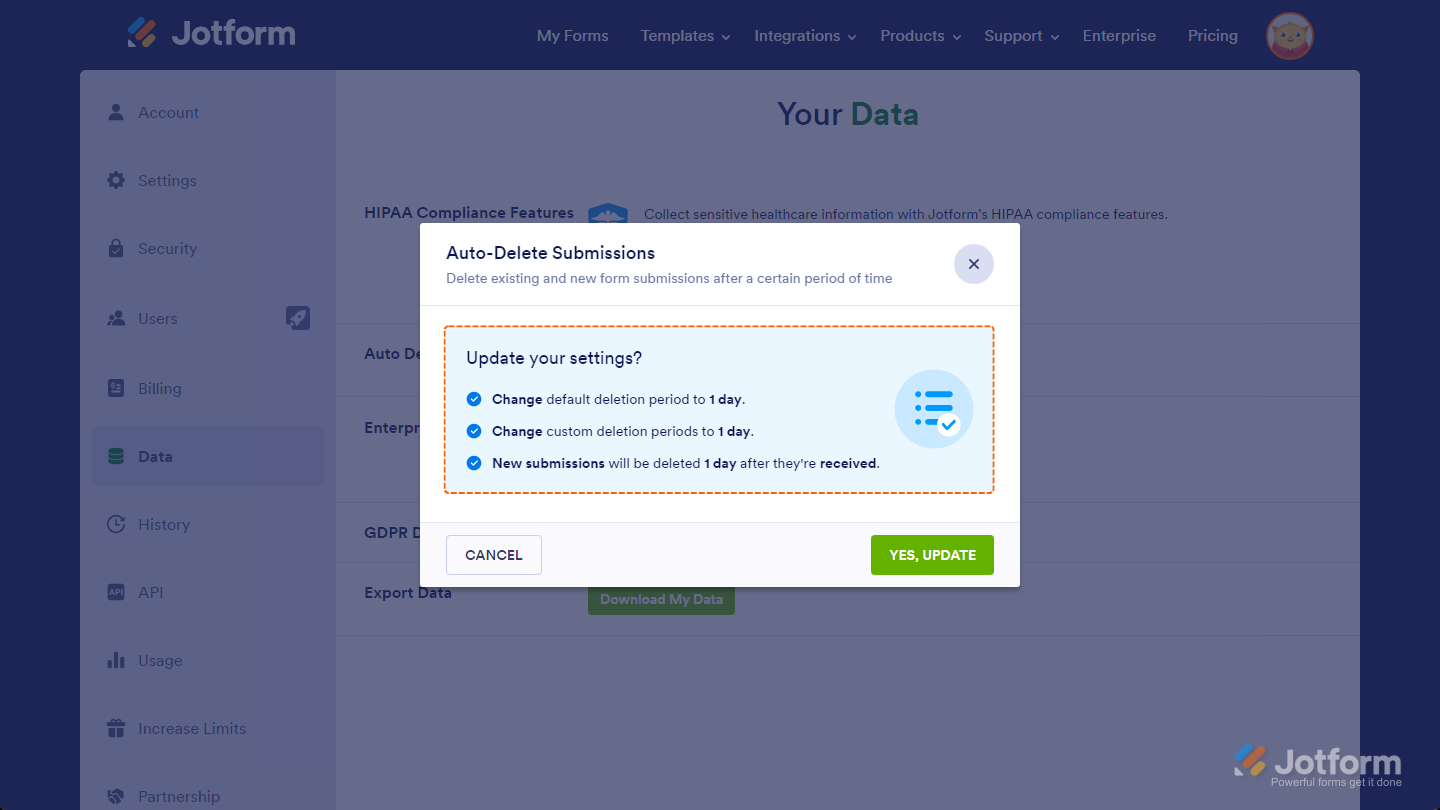Click the rocket badge next to Users
Screen dimensions: 1440x810
(x=298, y=318)
